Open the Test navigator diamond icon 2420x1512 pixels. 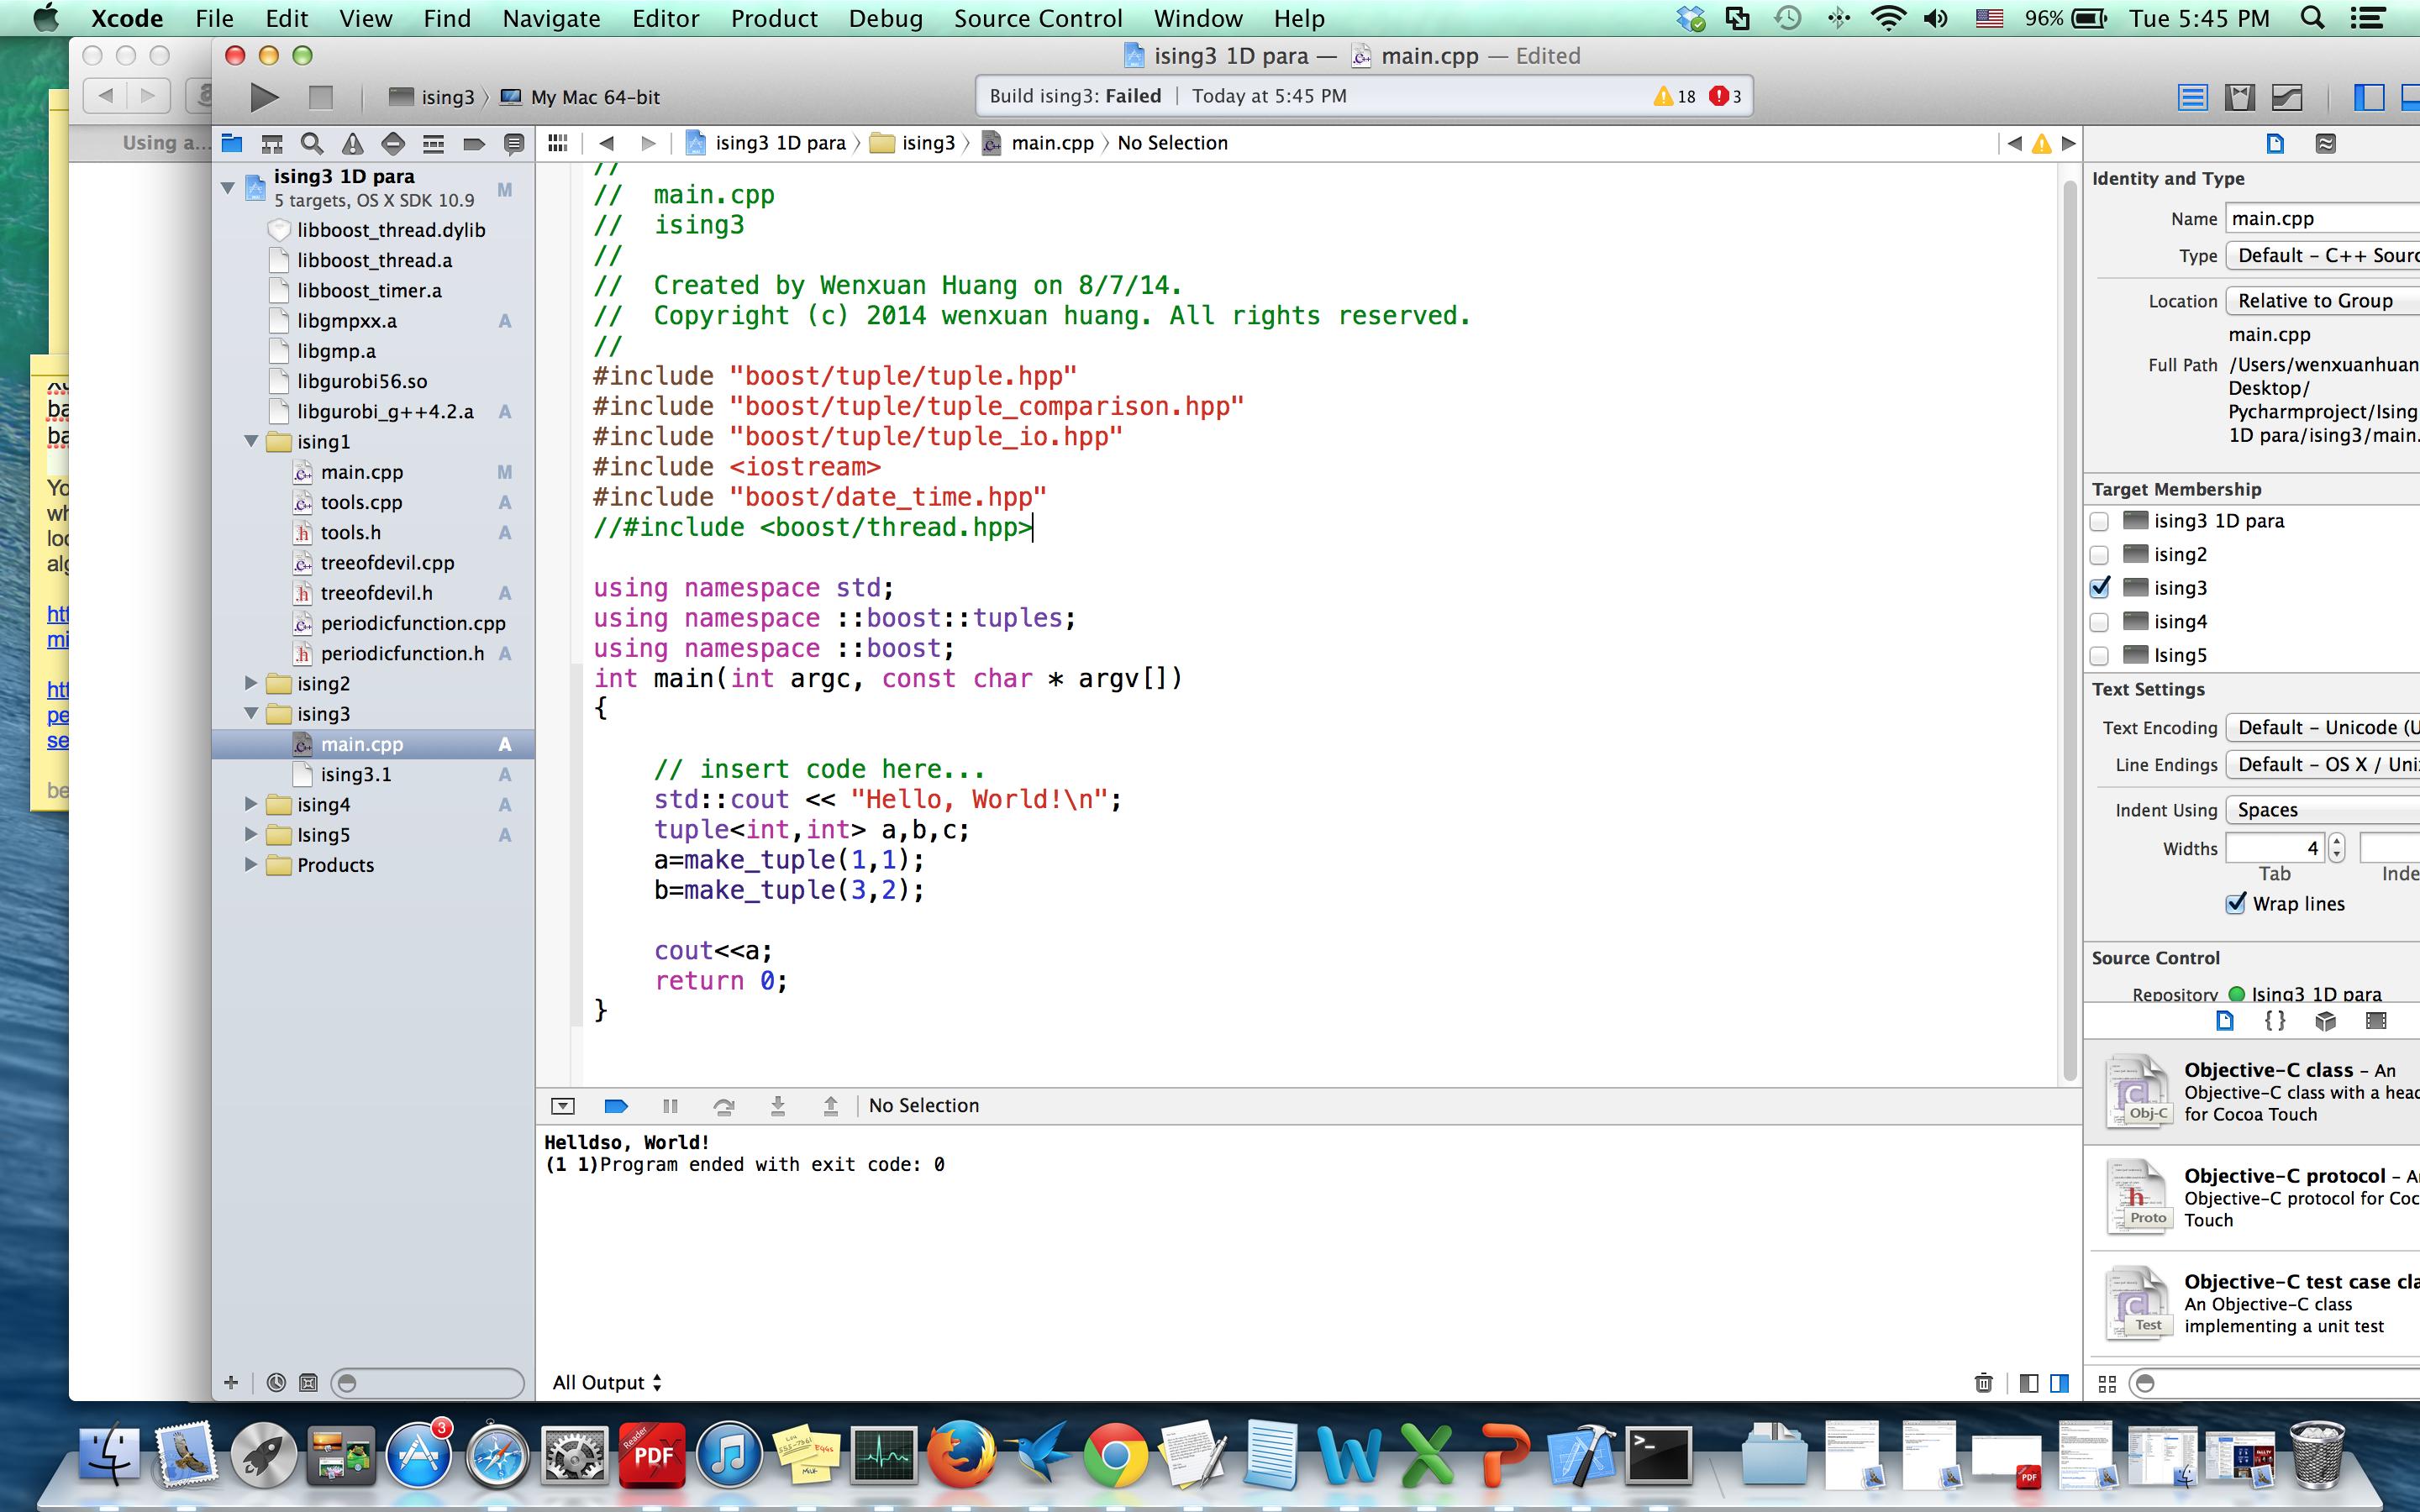point(393,143)
